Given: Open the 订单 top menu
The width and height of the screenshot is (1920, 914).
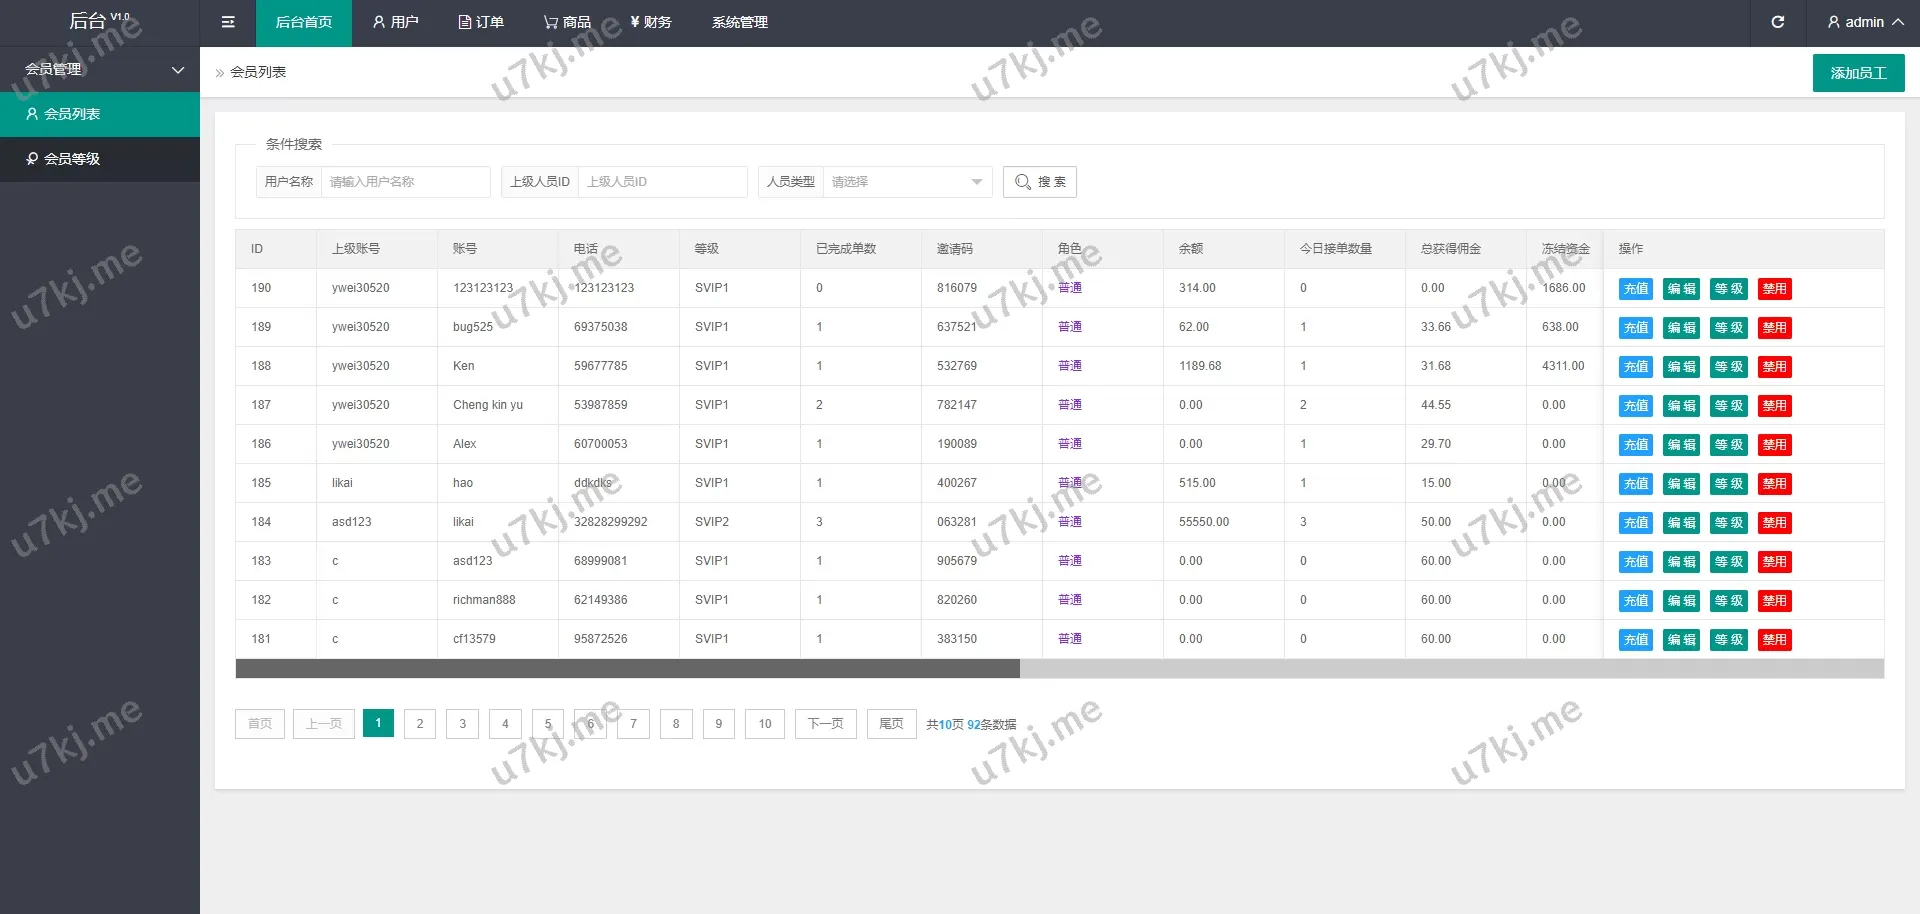Looking at the screenshot, I should pyautogui.click(x=481, y=22).
